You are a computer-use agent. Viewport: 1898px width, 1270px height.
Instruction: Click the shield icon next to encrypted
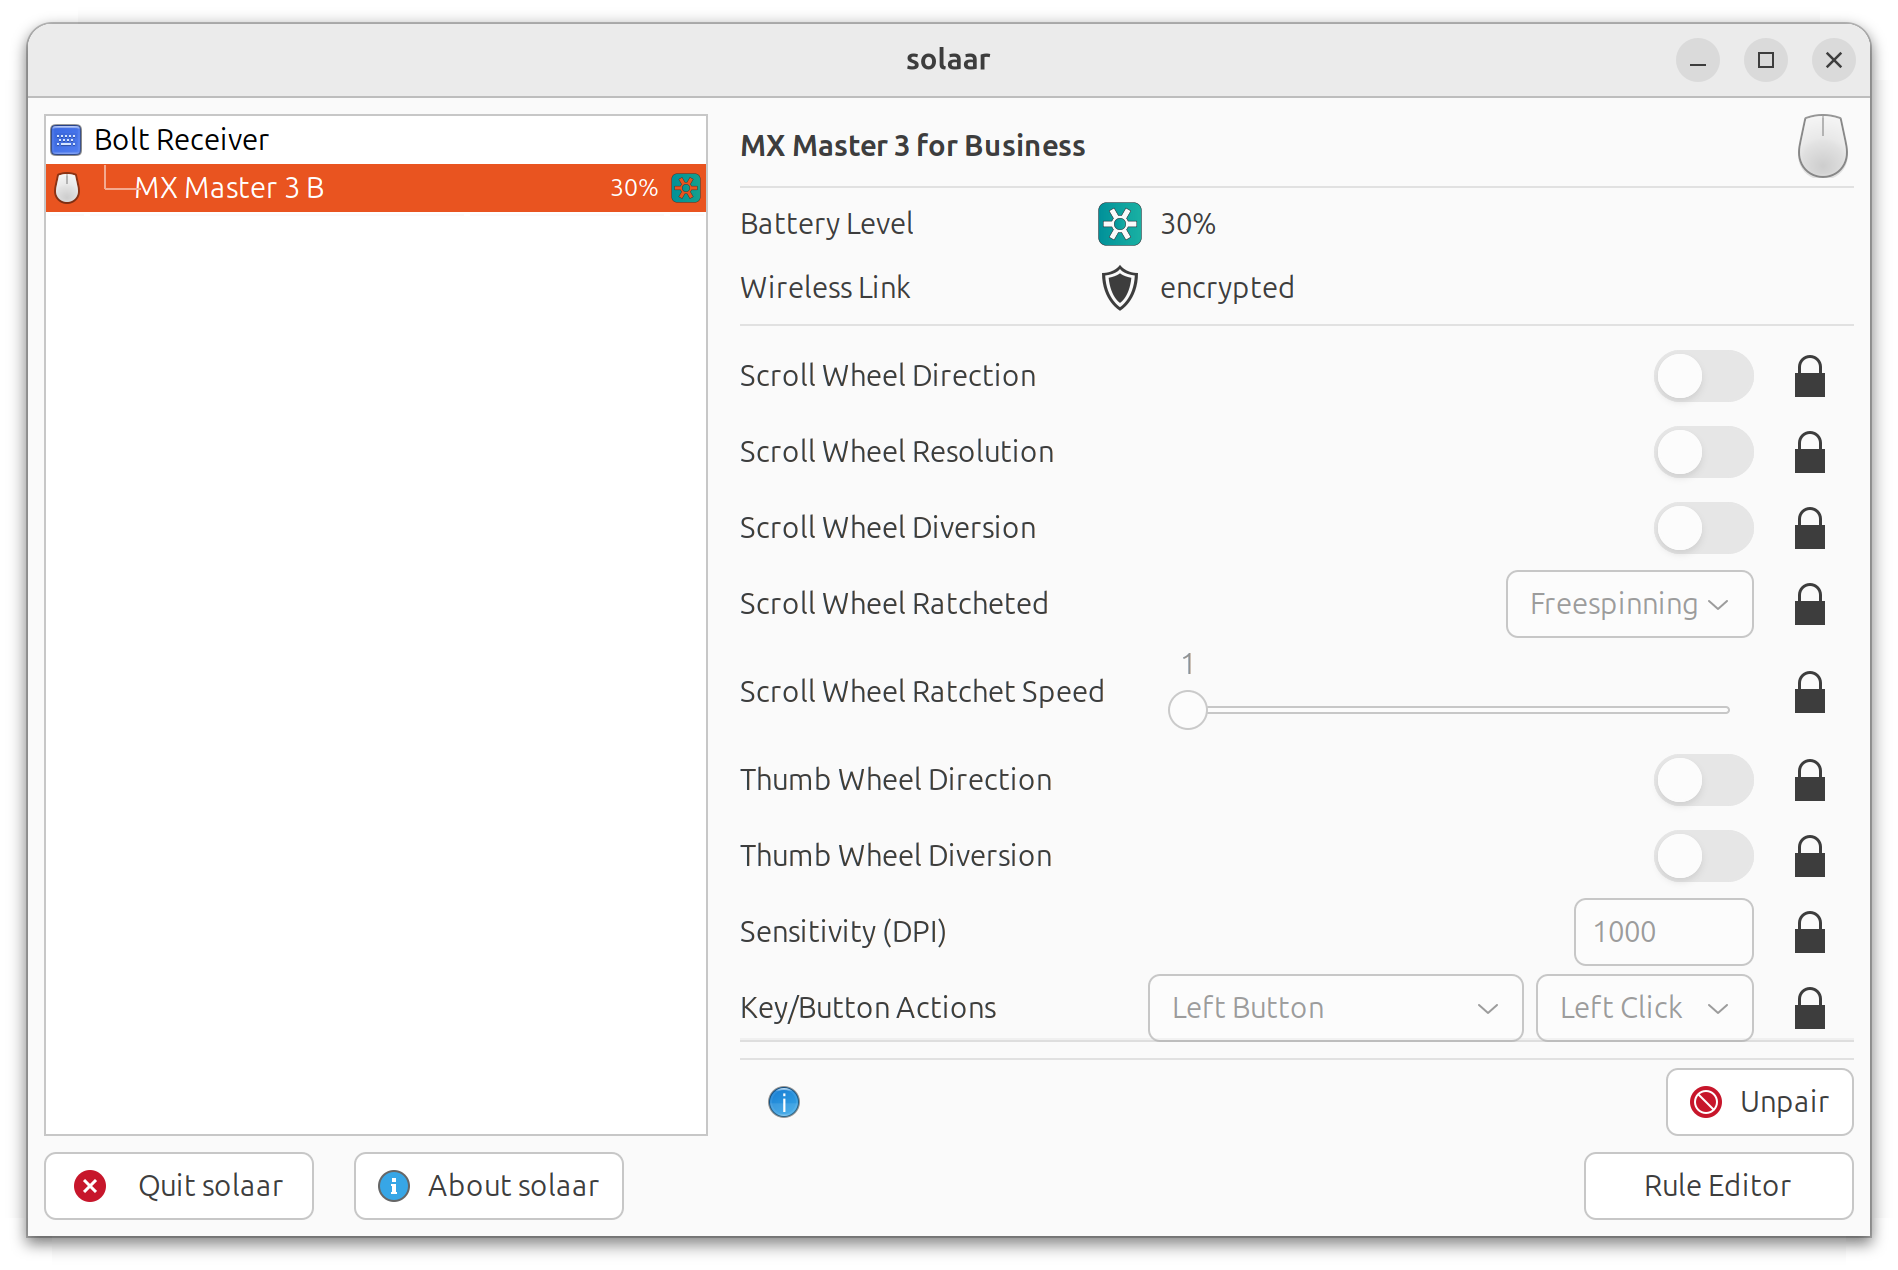1119,288
